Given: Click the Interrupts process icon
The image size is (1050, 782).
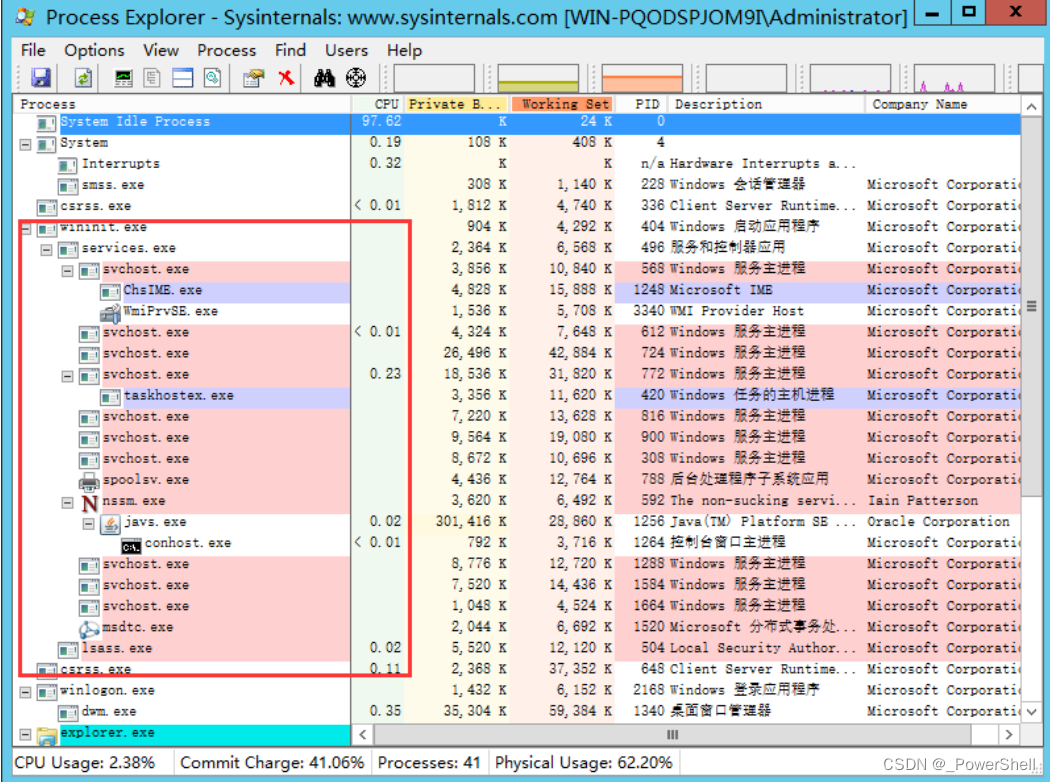Looking at the screenshot, I should click(x=68, y=165).
